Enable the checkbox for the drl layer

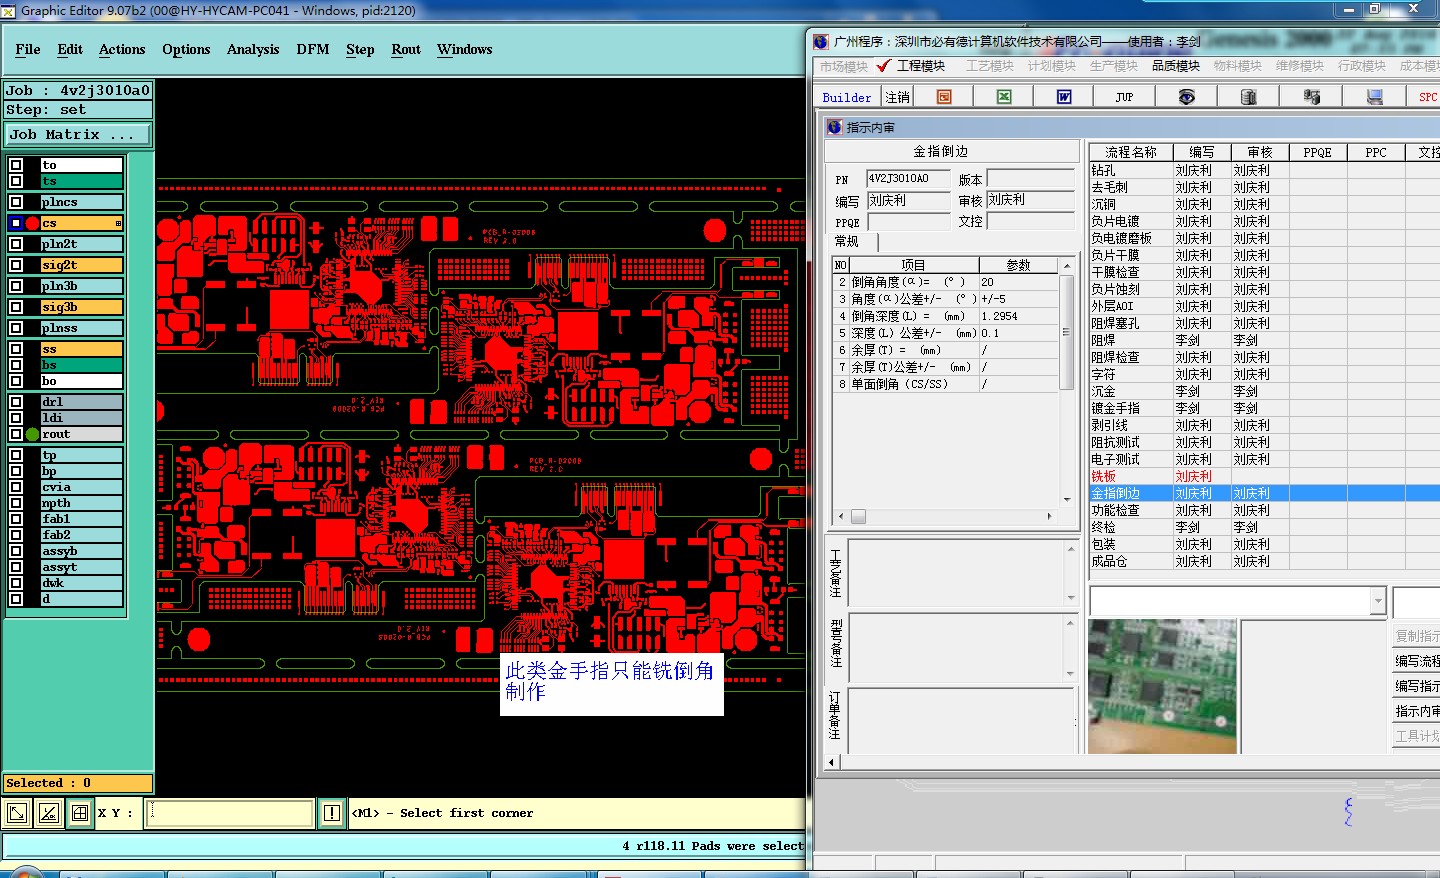[16, 402]
